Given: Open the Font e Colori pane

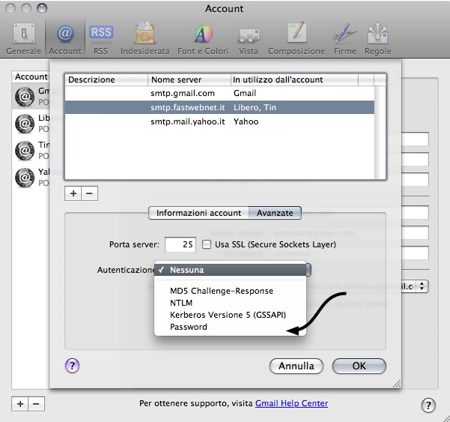Looking at the screenshot, I should point(203,39).
